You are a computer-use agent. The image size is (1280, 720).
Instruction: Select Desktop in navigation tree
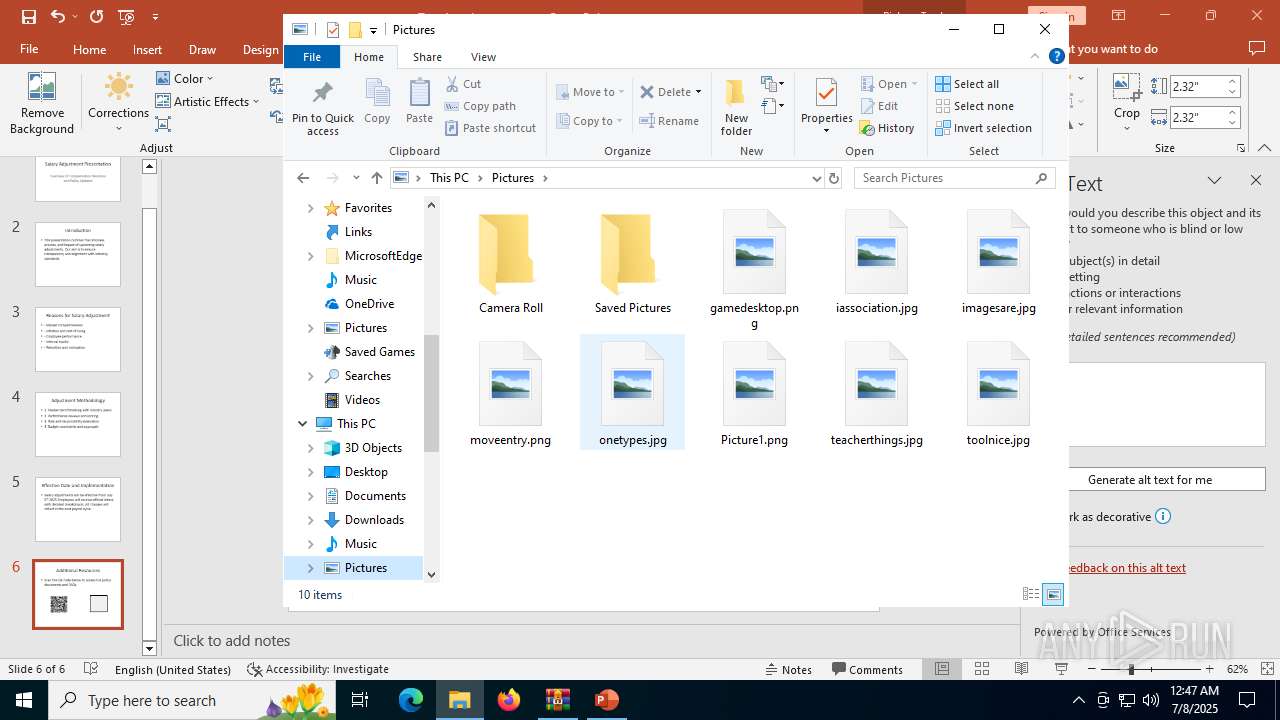point(366,472)
